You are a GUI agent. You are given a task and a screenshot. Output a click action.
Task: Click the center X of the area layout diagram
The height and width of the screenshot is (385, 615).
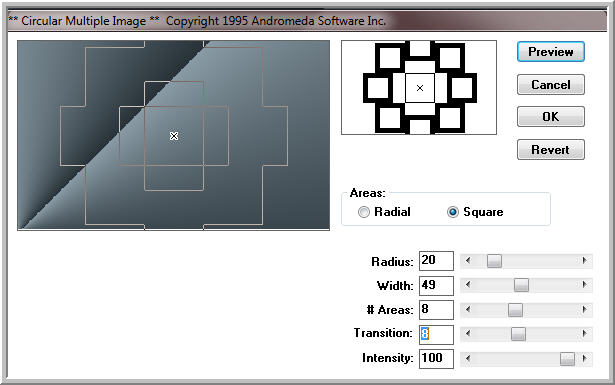coord(420,88)
